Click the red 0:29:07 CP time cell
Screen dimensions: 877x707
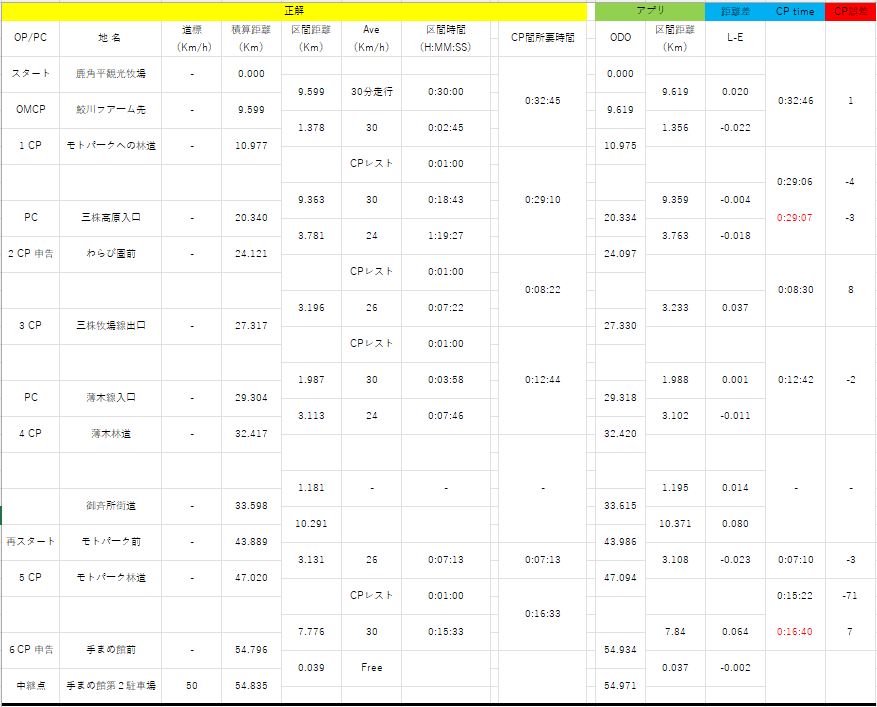point(795,218)
